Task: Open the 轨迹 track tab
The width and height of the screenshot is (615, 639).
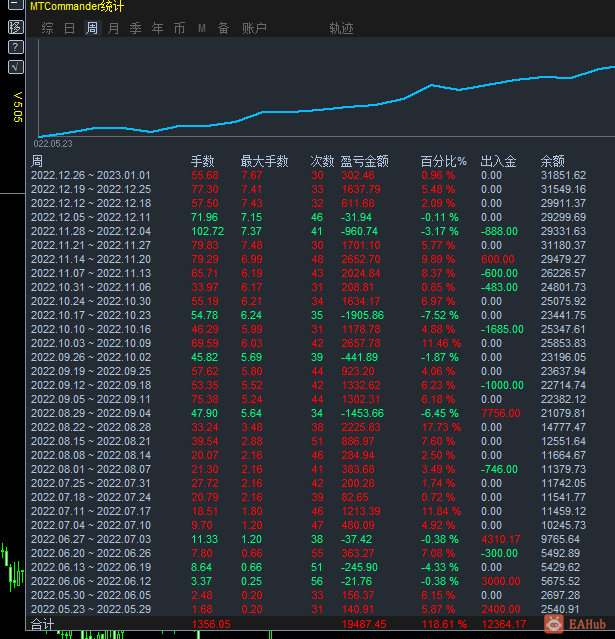Action: pos(342,28)
